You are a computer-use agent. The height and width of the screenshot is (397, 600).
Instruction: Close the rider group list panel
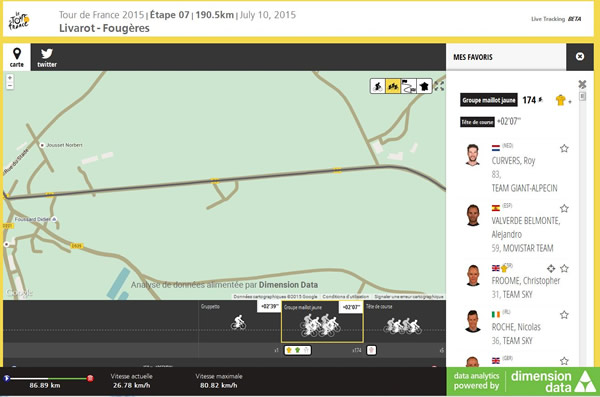coord(582,84)
